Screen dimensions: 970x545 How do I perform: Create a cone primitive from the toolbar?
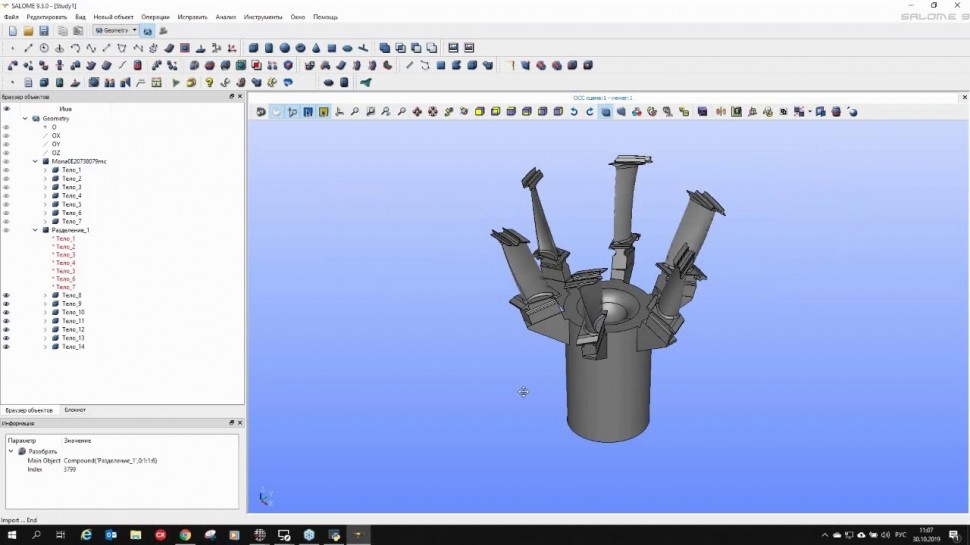pos(316,48)
